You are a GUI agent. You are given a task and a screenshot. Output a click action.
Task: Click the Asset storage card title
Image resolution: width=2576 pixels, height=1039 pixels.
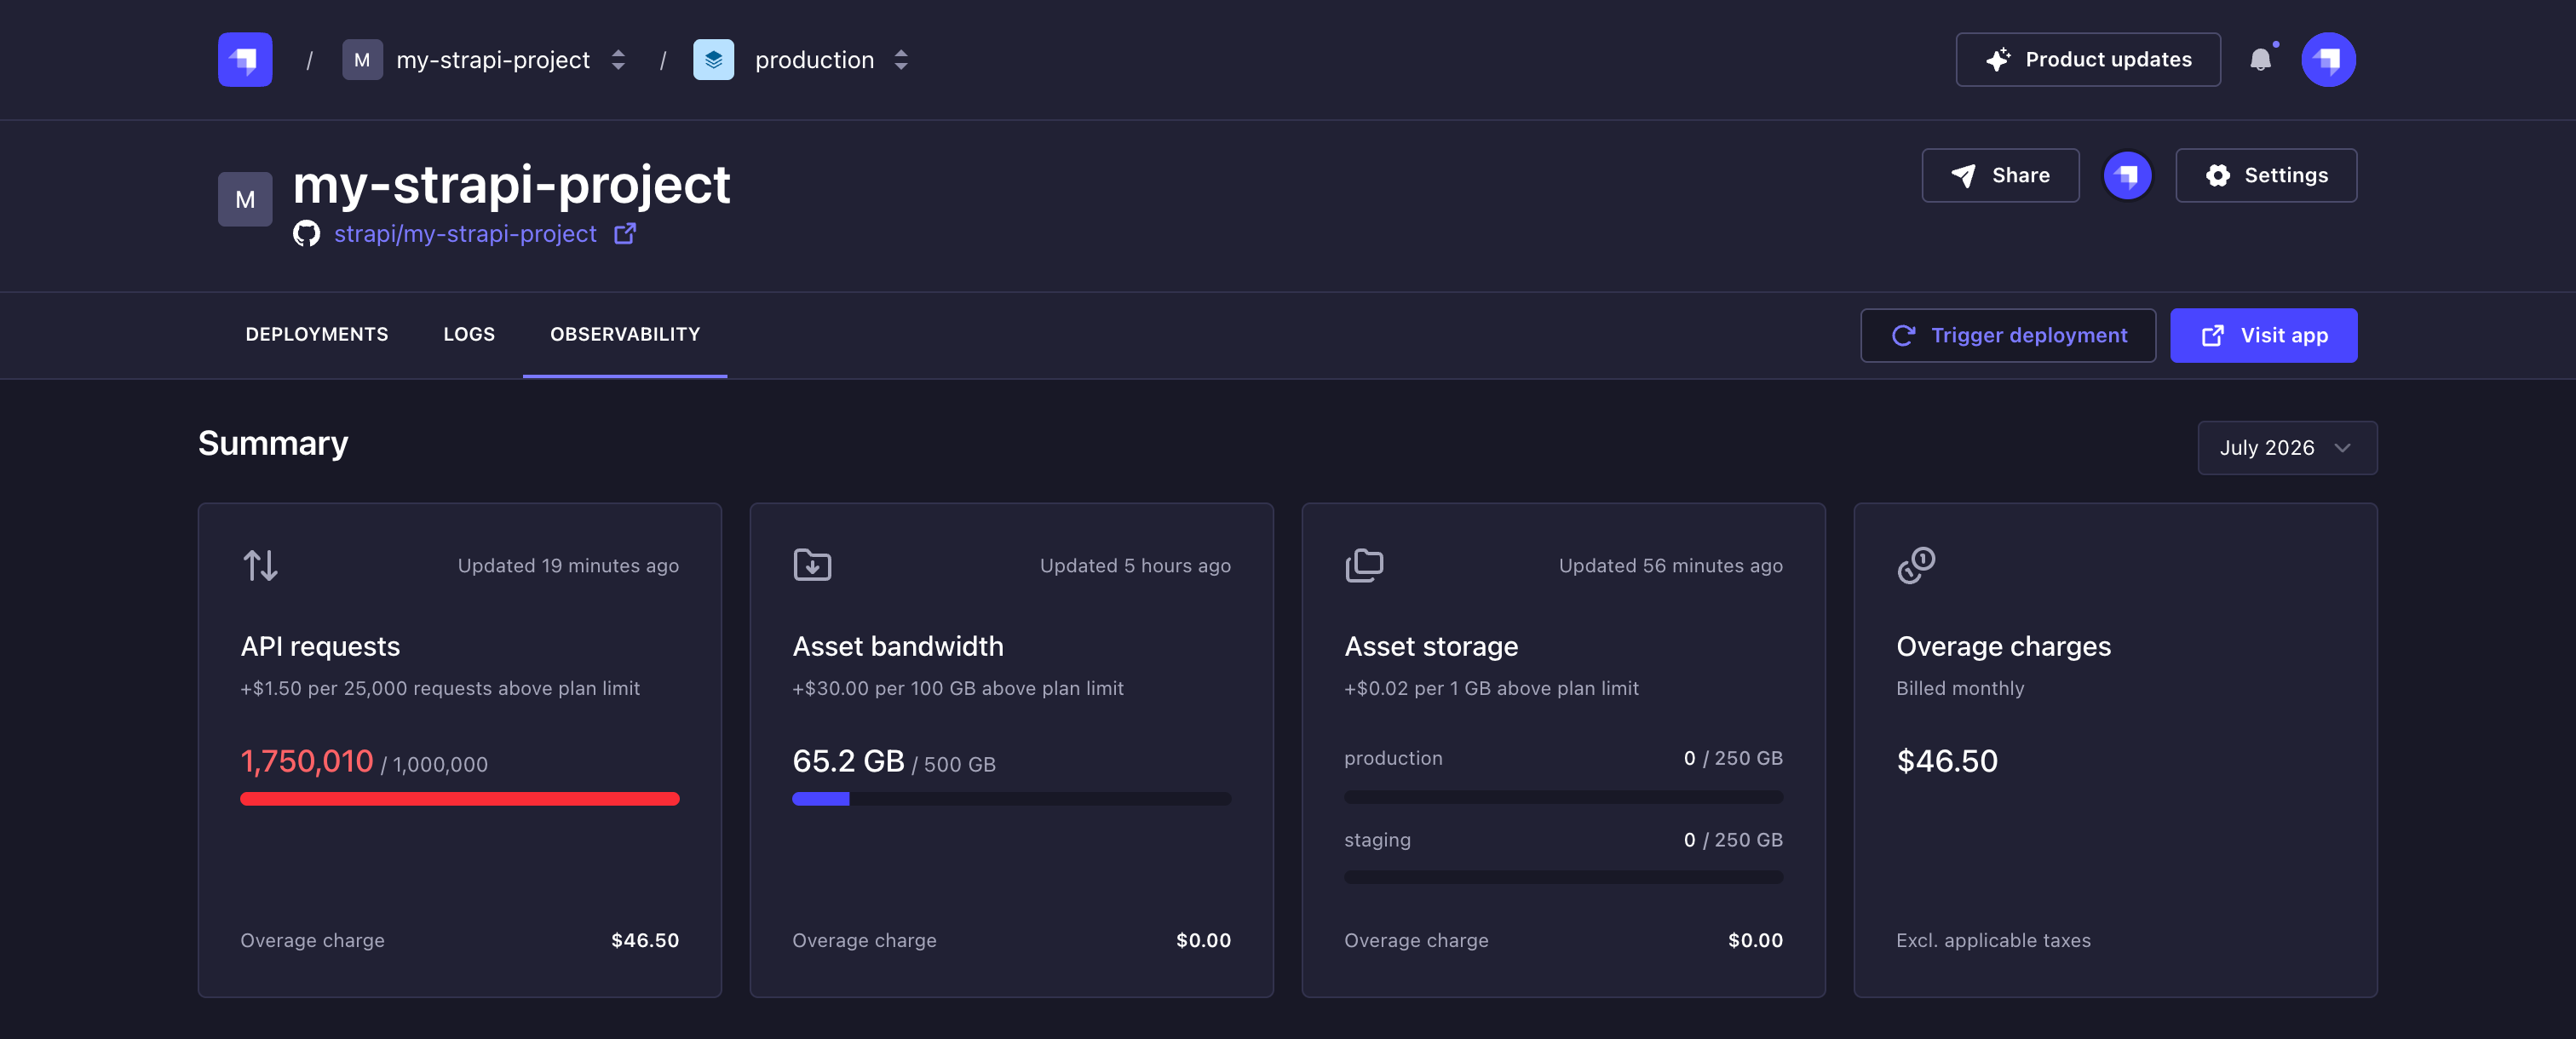point(1431,647)
